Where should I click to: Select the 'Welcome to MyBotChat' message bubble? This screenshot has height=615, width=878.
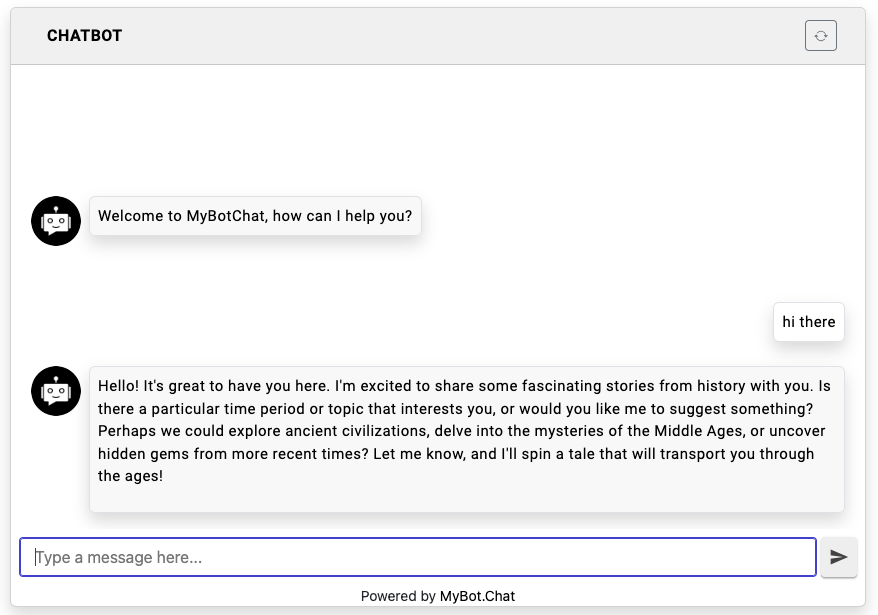point(255,216)
